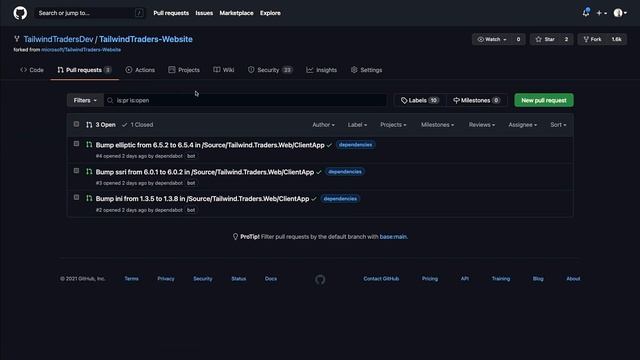This screenshot has width=640, height=360.
Task: Check the ini bump pull request
Action: click(x=76, y=198)
